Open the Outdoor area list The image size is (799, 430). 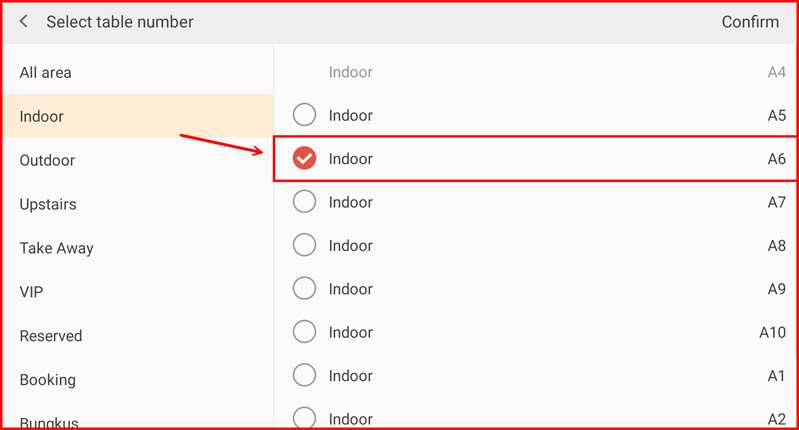click(48, 161)
